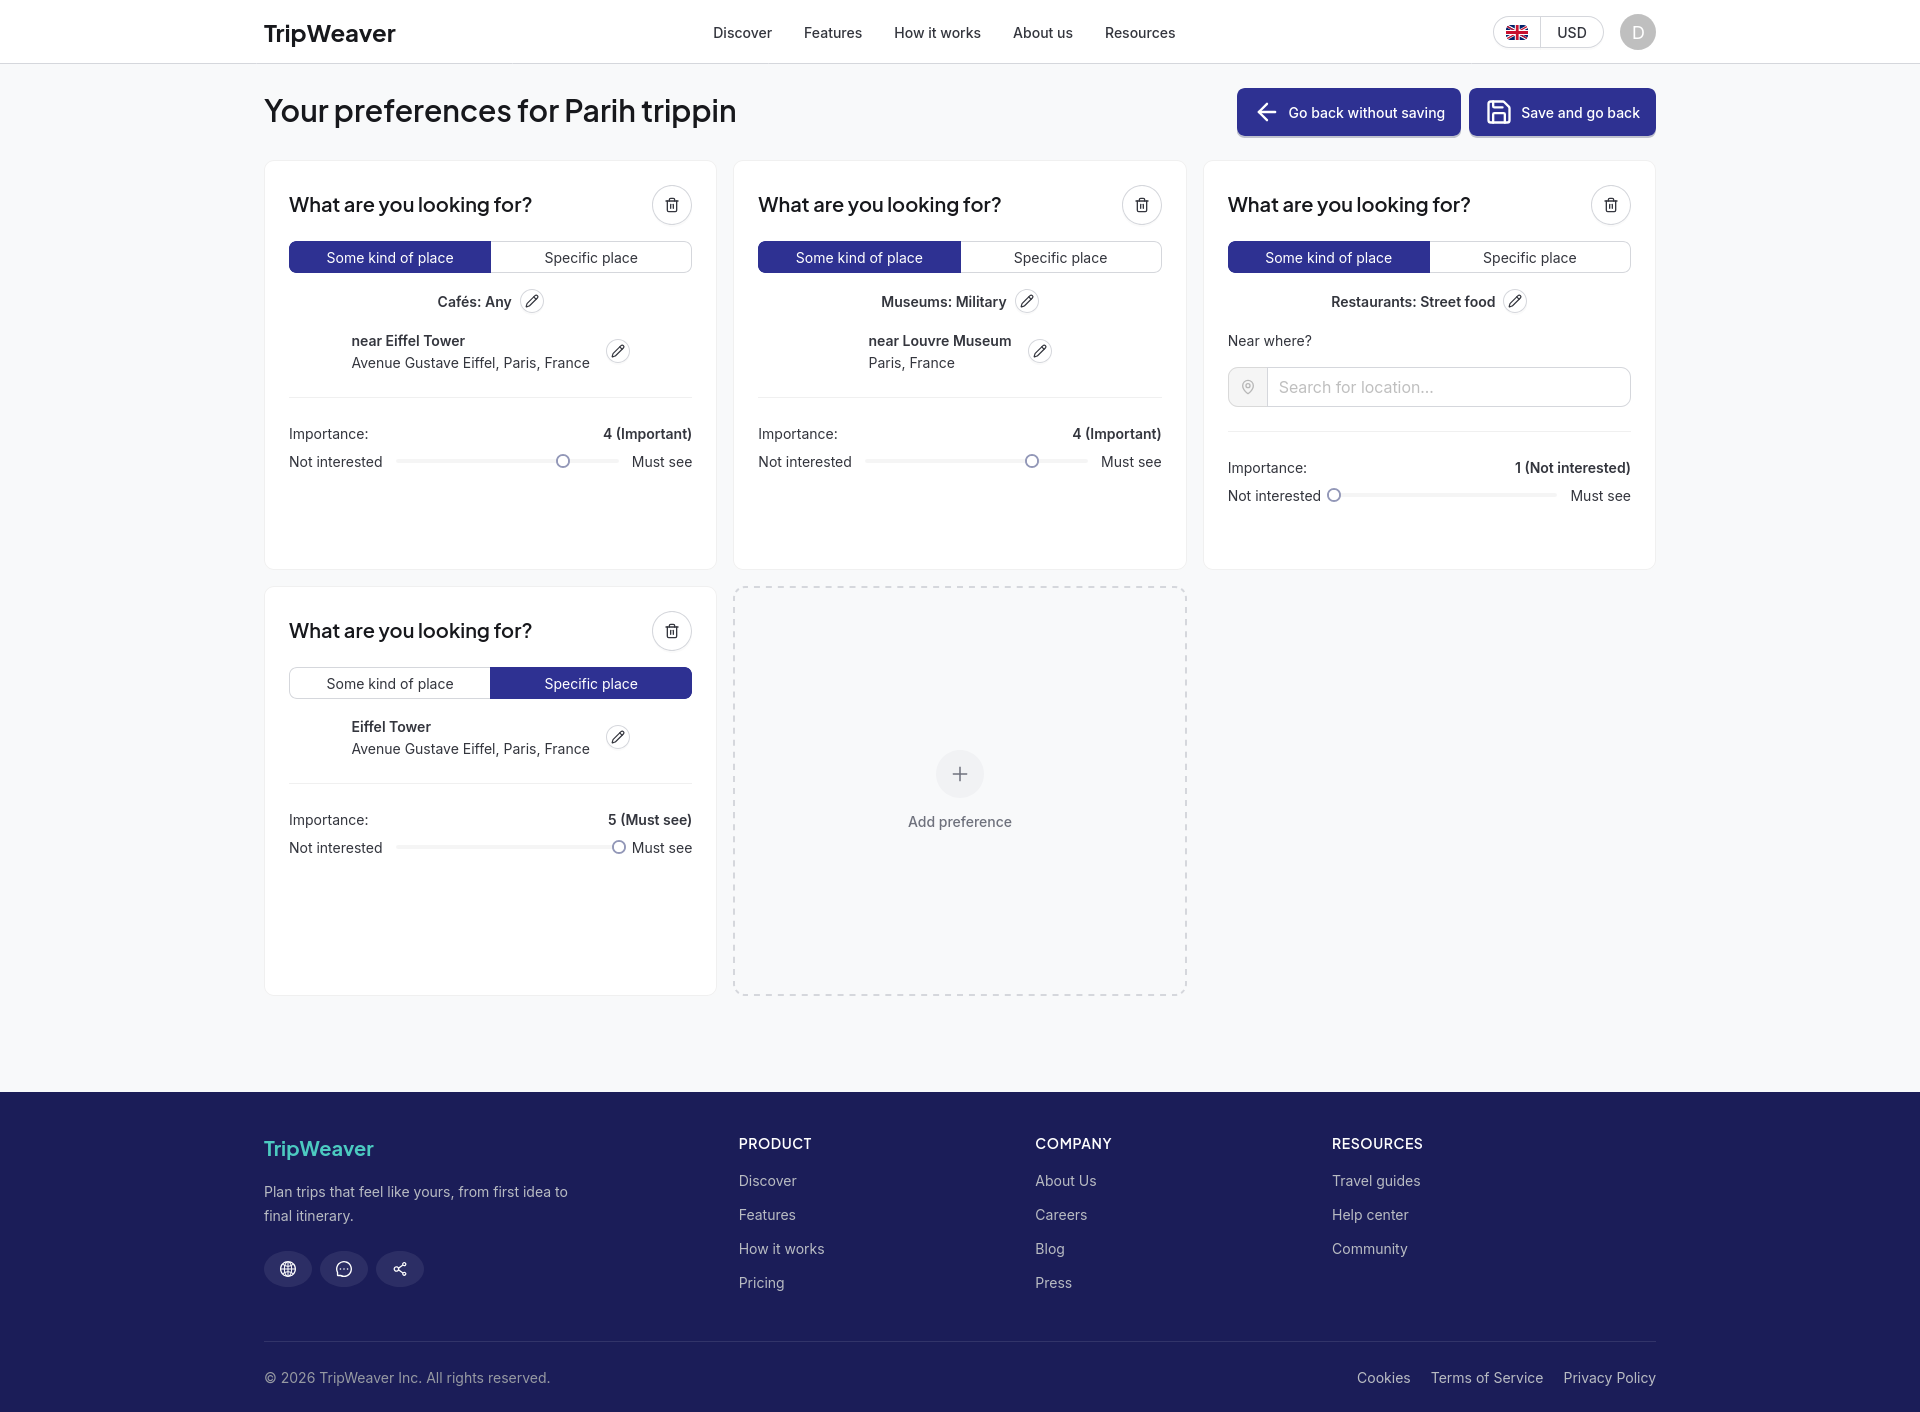The image size is (1920, 1412).
Task: Open the Blog footer link
Action: click(x=1050, y=1249)
